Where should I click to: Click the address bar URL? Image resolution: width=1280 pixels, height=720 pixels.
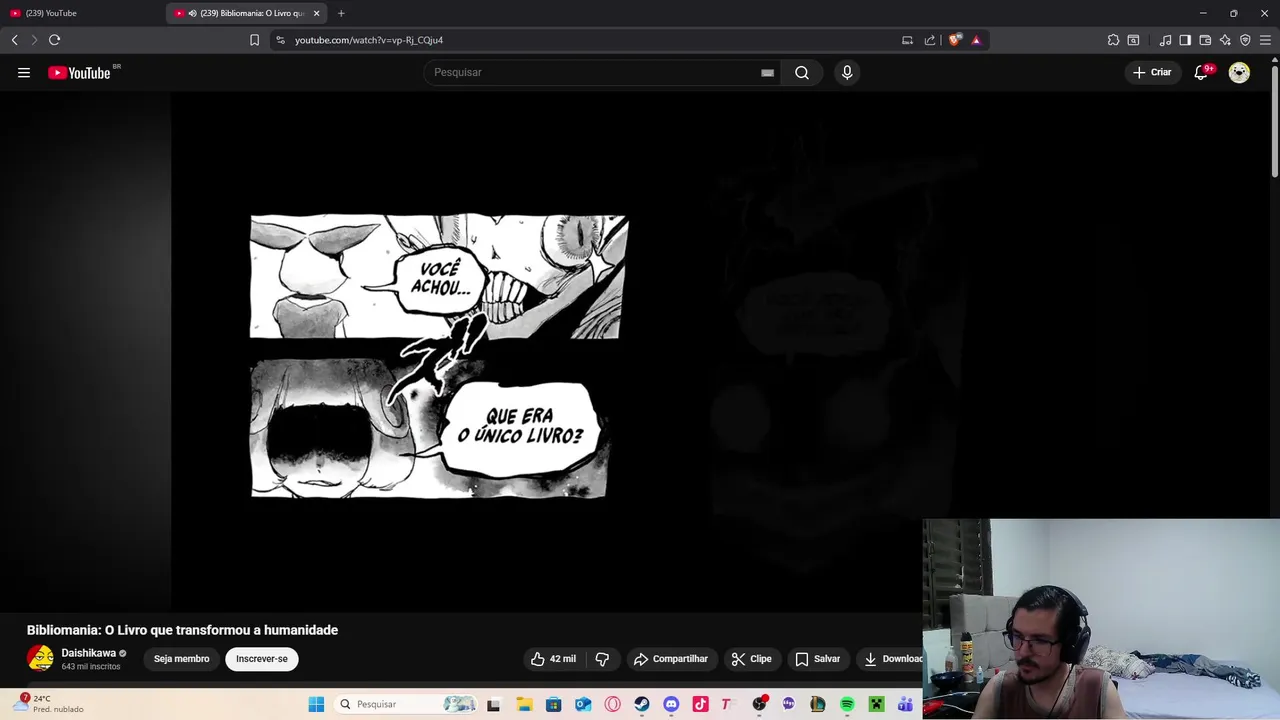click(x=369, y=40)
